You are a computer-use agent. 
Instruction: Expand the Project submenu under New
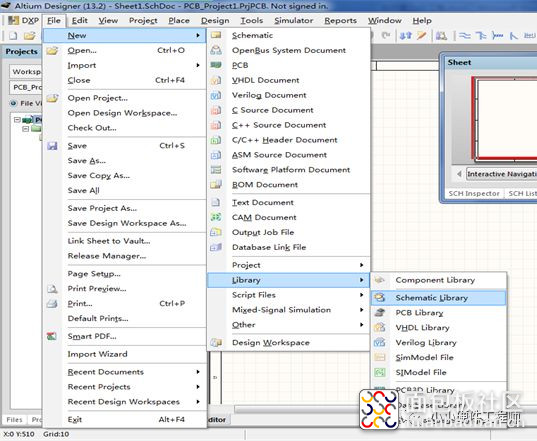pyautogui.click(x=362, y=265)
